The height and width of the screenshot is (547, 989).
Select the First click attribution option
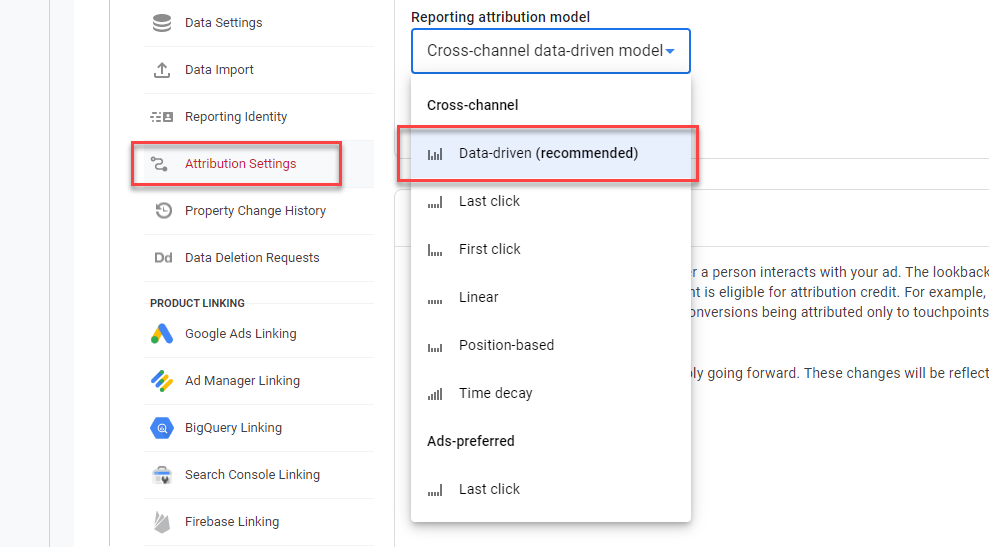(x=489, y=250)
